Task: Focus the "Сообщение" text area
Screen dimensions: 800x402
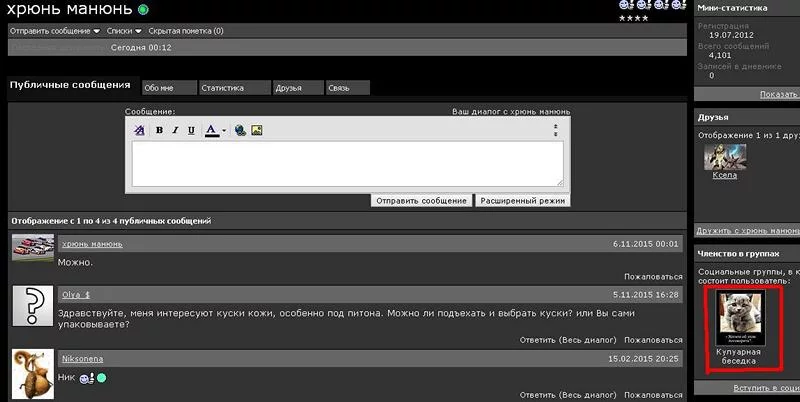Action: click(348, 164)
